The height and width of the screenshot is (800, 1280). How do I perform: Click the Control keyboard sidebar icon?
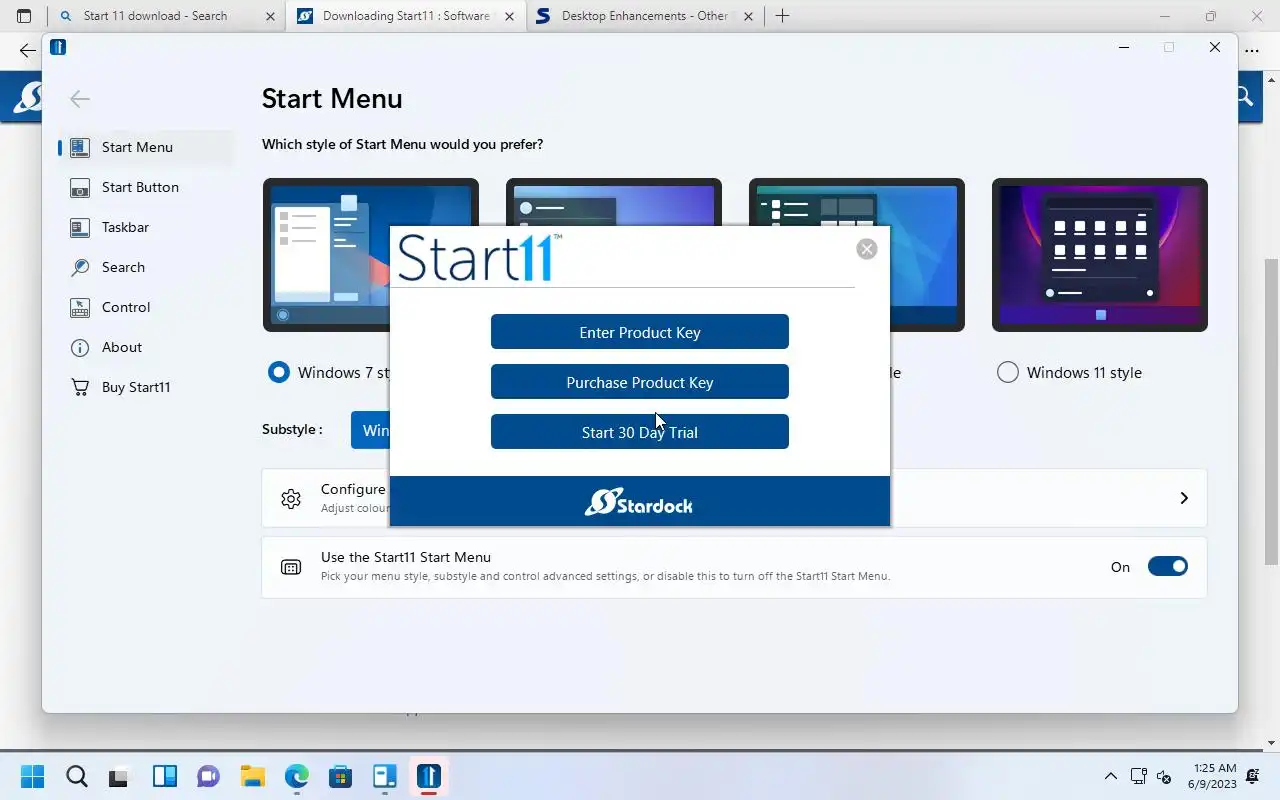pos(80,307)
